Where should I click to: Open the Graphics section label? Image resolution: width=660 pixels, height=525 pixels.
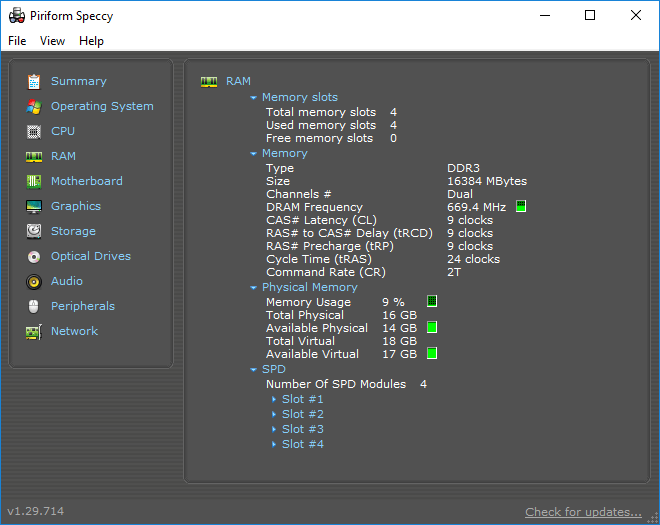76,206
